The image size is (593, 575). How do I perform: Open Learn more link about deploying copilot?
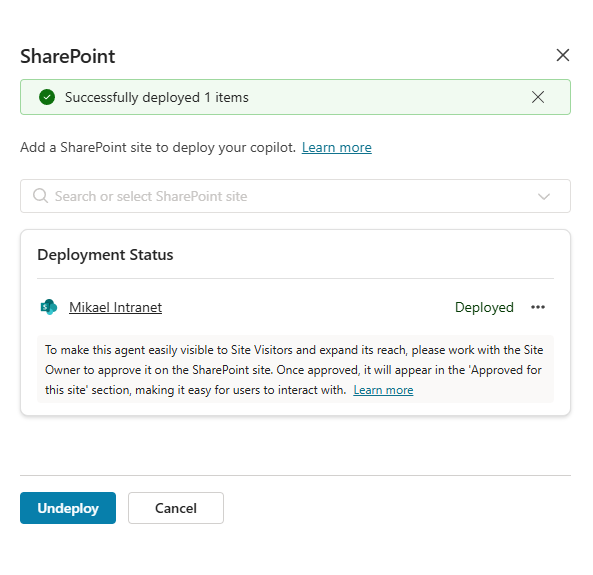pyautogui.click(x=337, y=148)
